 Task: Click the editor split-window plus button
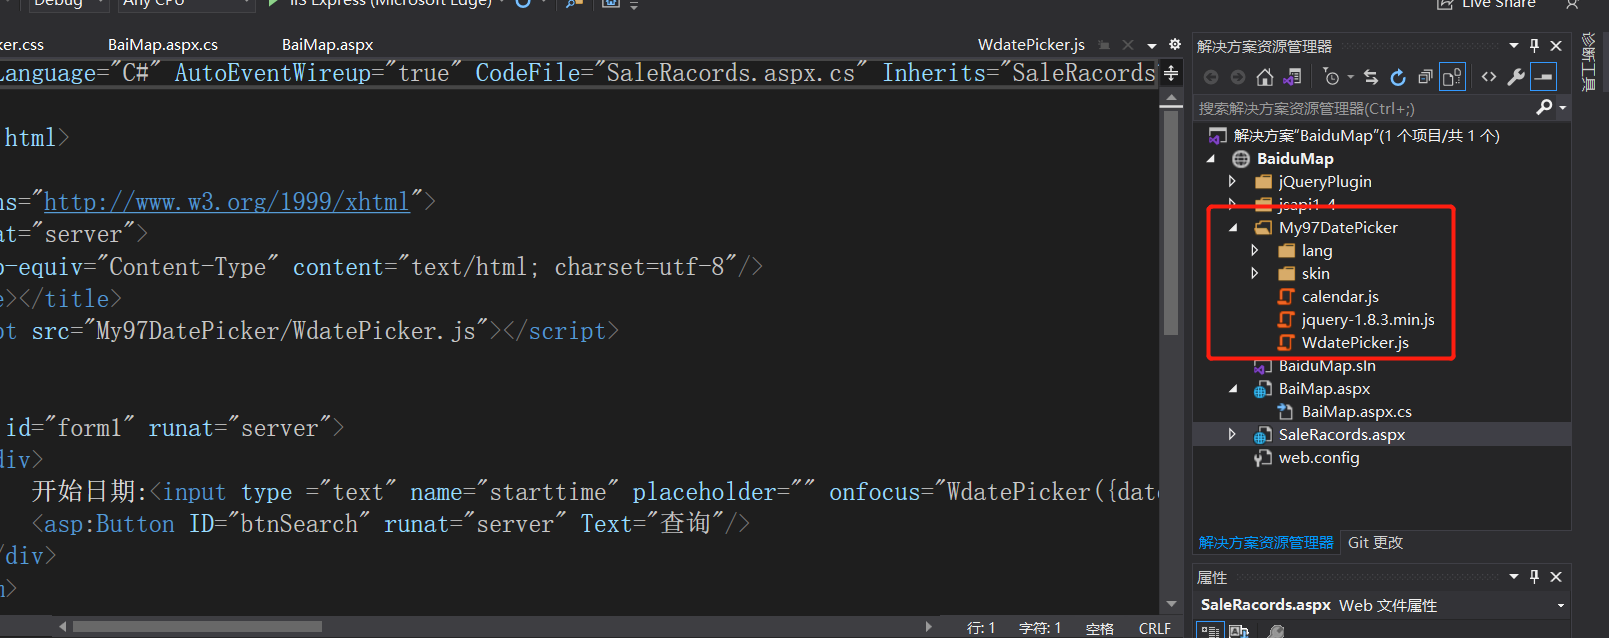tap(1171, 73)
